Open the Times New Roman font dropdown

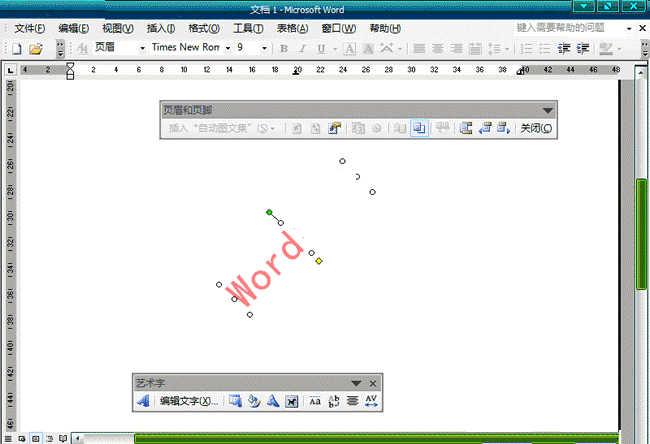[x=228, y=49]
